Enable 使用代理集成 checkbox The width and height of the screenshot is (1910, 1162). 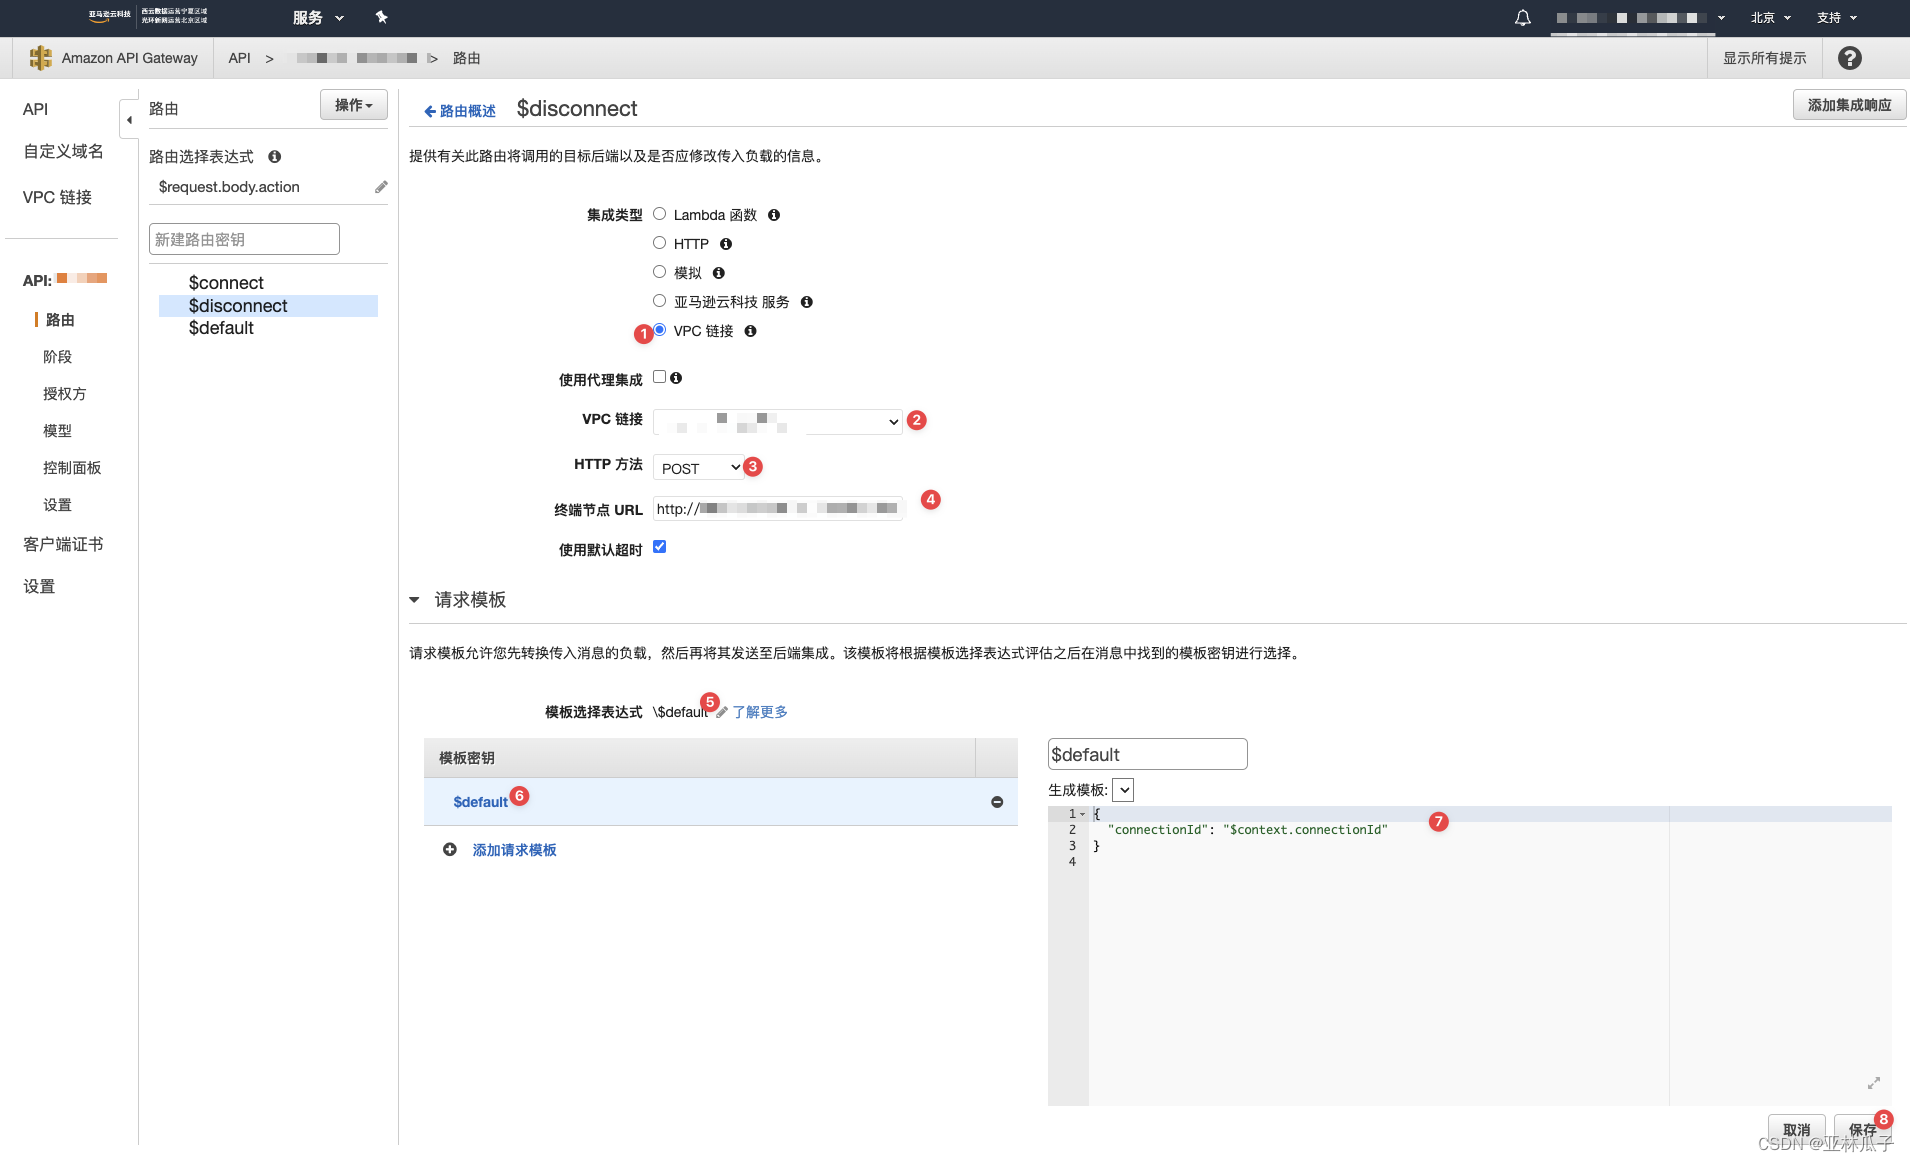point(660,377)
